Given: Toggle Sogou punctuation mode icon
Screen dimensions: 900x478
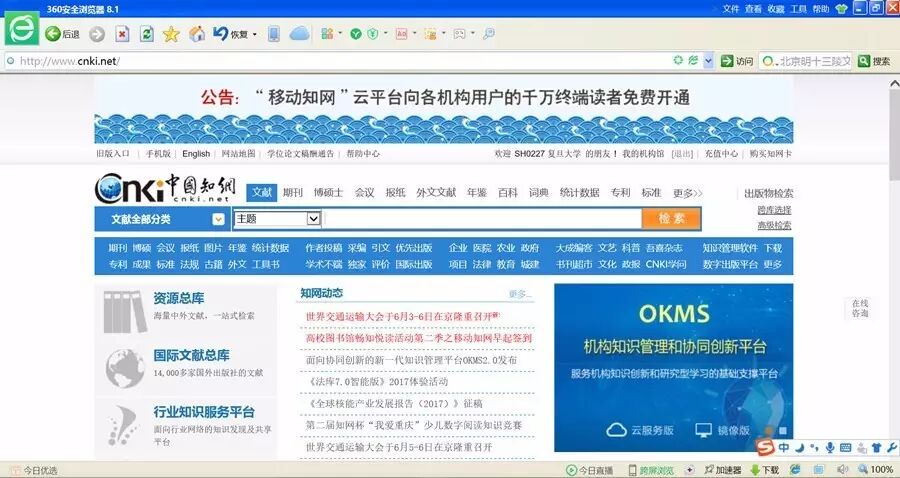Looking at the screenshot, I should click(x=814, y=448).
